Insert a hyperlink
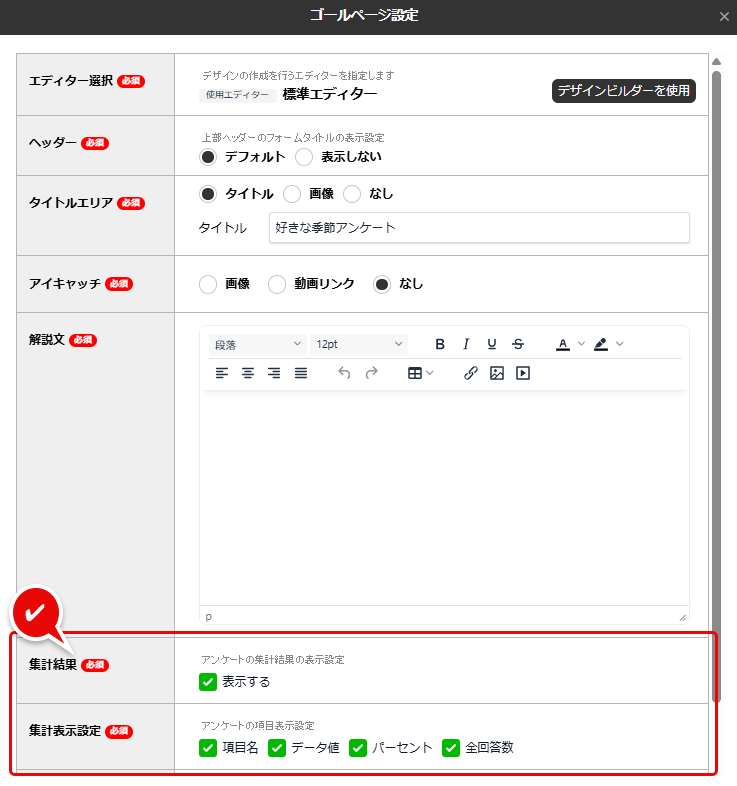The width and height of the screenshot is (737, 786). coord(470,373)
